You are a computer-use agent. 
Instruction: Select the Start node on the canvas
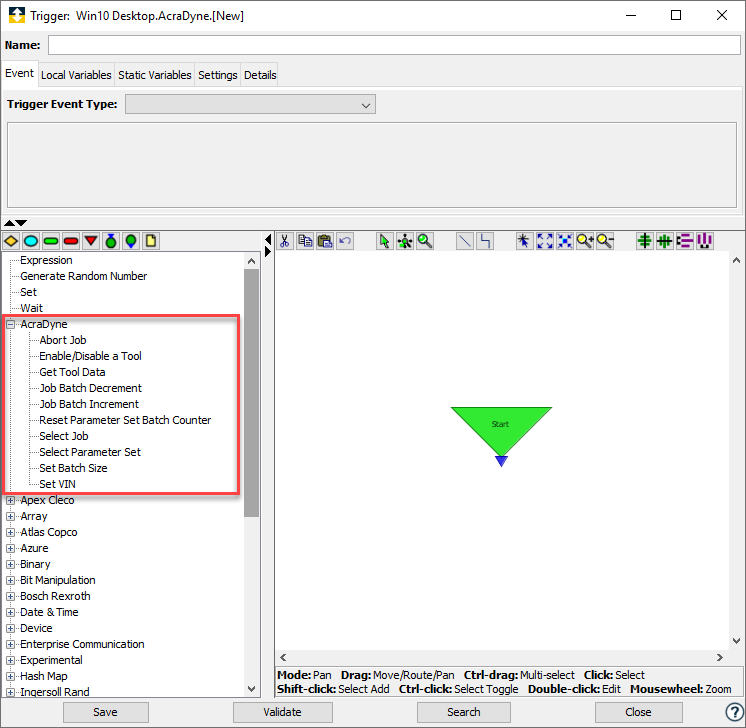(x=501, y=431)
